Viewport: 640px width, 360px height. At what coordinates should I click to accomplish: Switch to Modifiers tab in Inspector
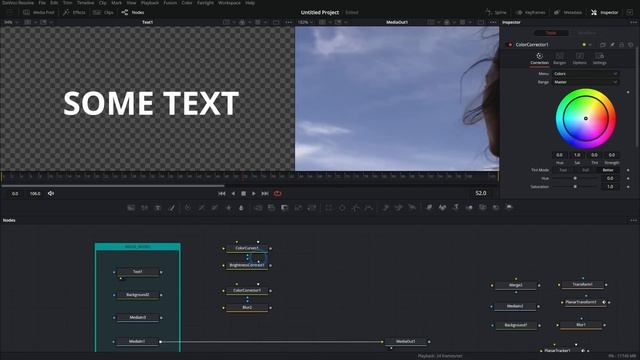click(x=587, y=33)
